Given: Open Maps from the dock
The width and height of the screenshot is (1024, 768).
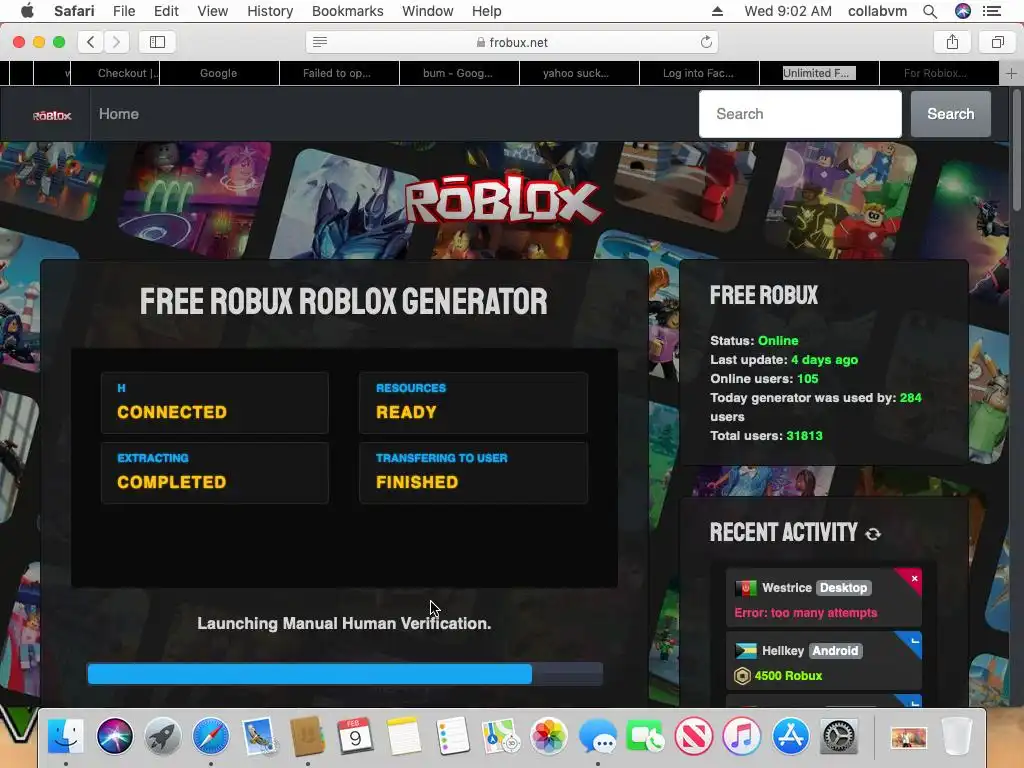Looking at the screenshot, I should click(x=500, y=736).
